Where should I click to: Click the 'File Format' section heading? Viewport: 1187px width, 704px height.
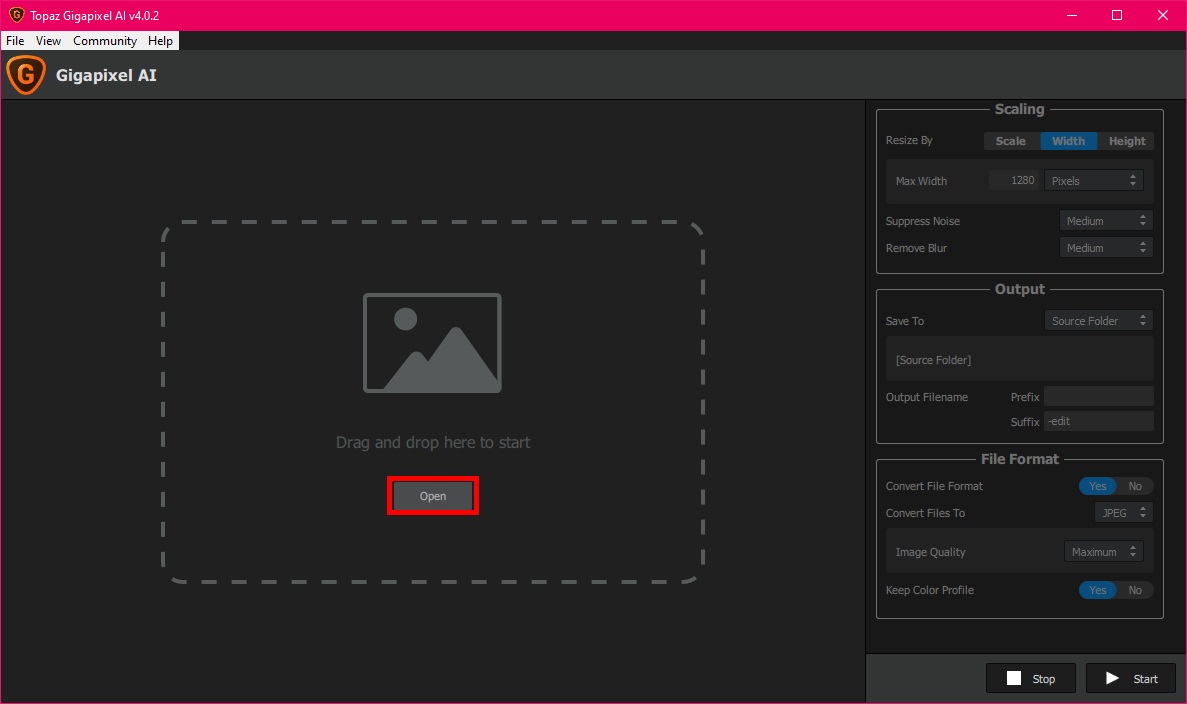coord(1020,459)
